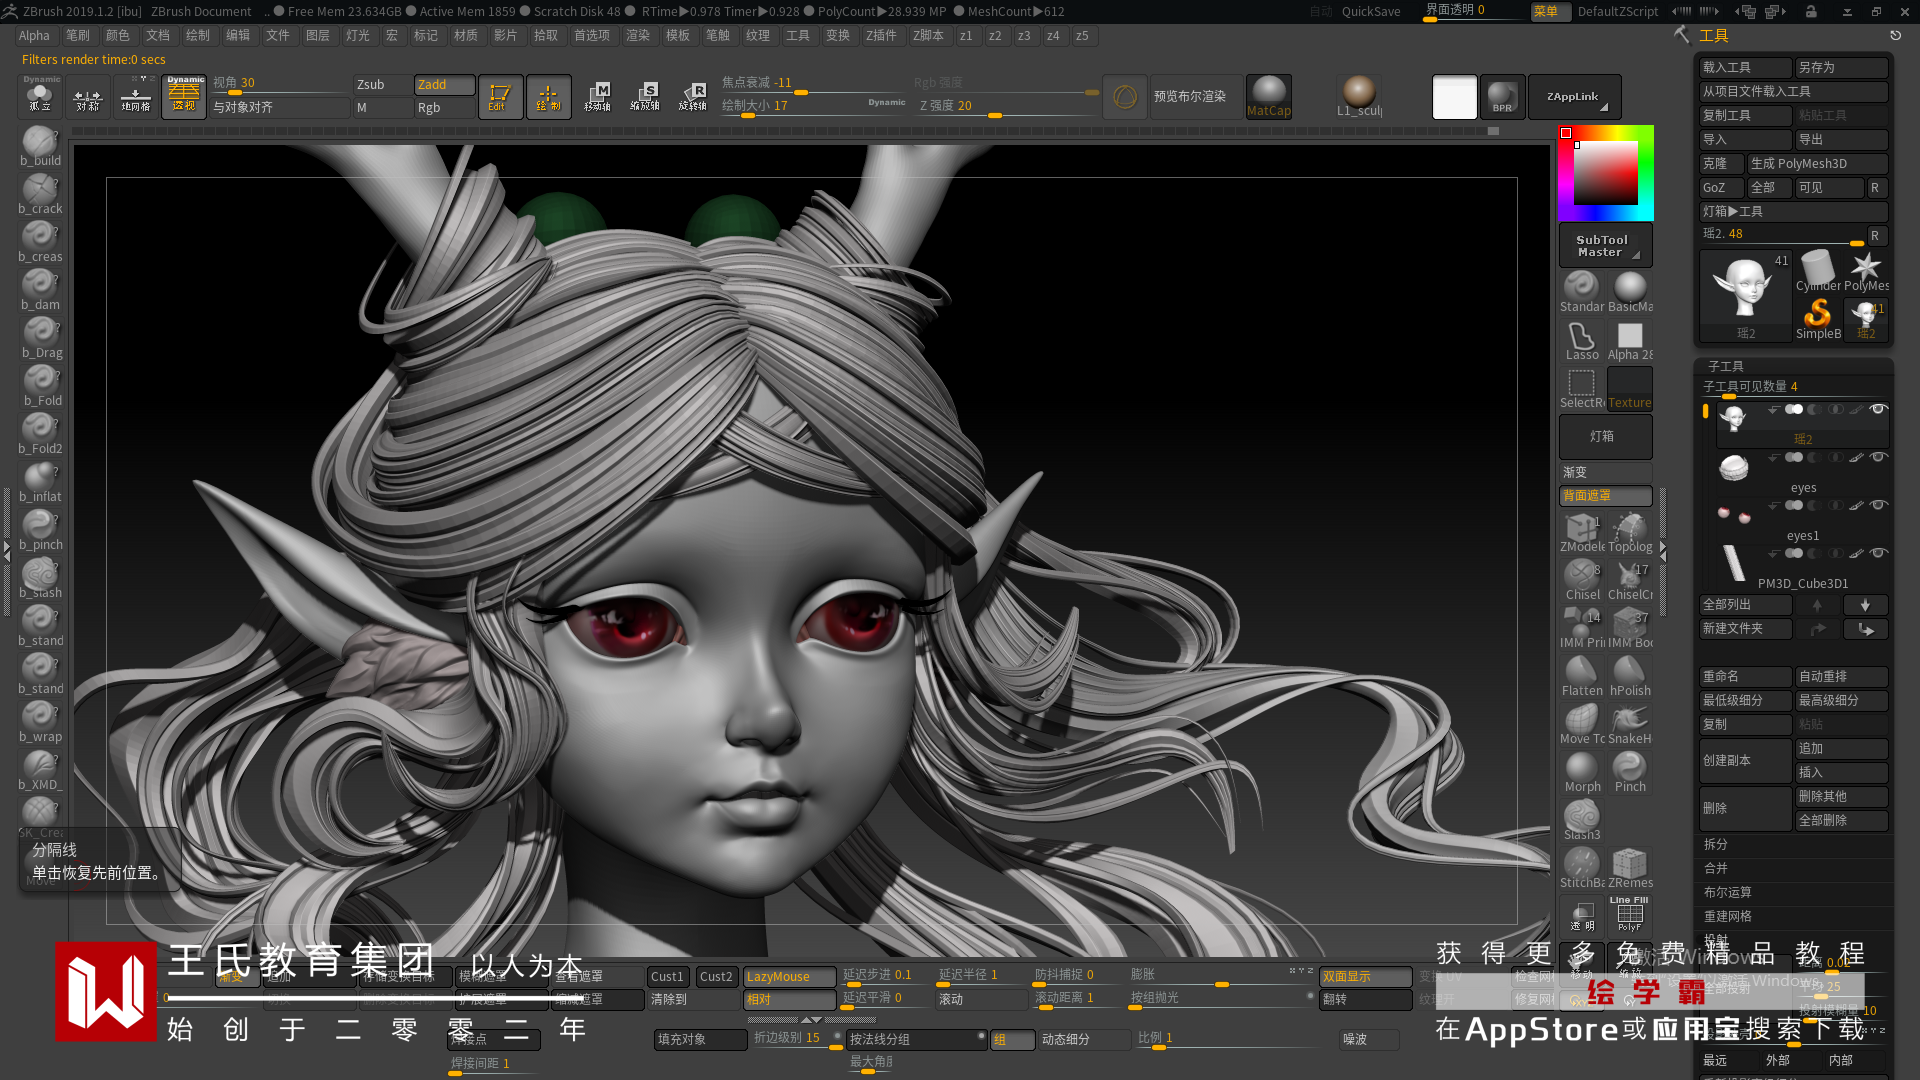Pick a color in the color picker square

pyautogui.click(x=1606, y=172)
